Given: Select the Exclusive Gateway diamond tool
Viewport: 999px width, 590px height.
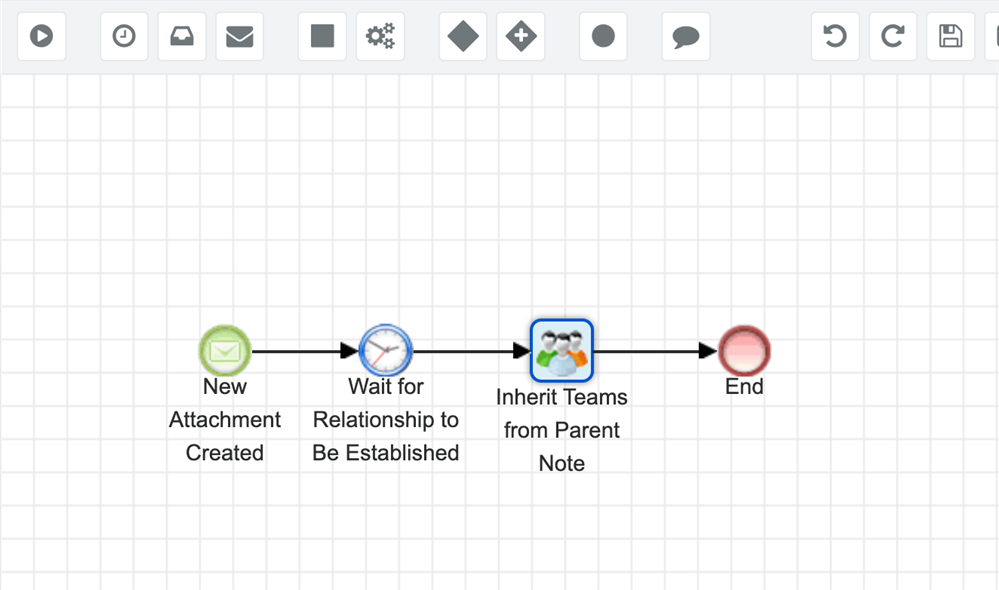Looking at the screenshot, I should tap(463, 37).
